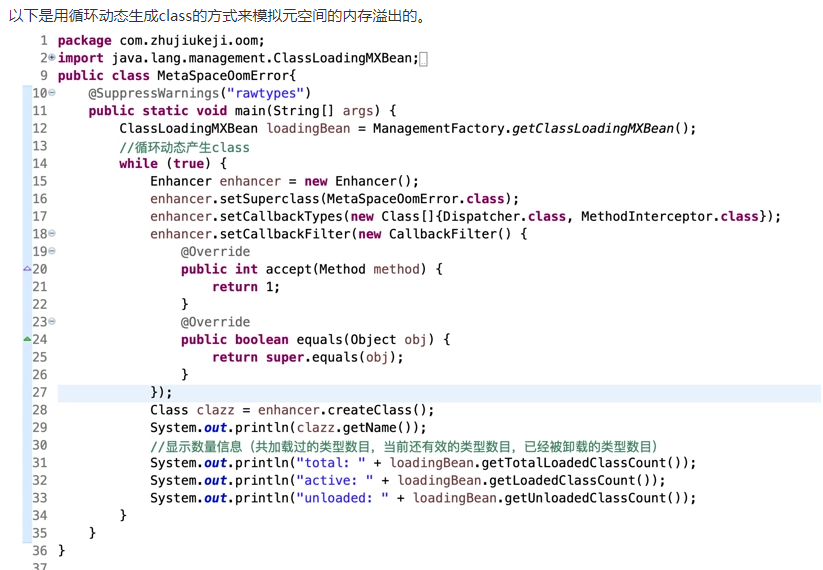Click setSuperclass on line 16

269,199
